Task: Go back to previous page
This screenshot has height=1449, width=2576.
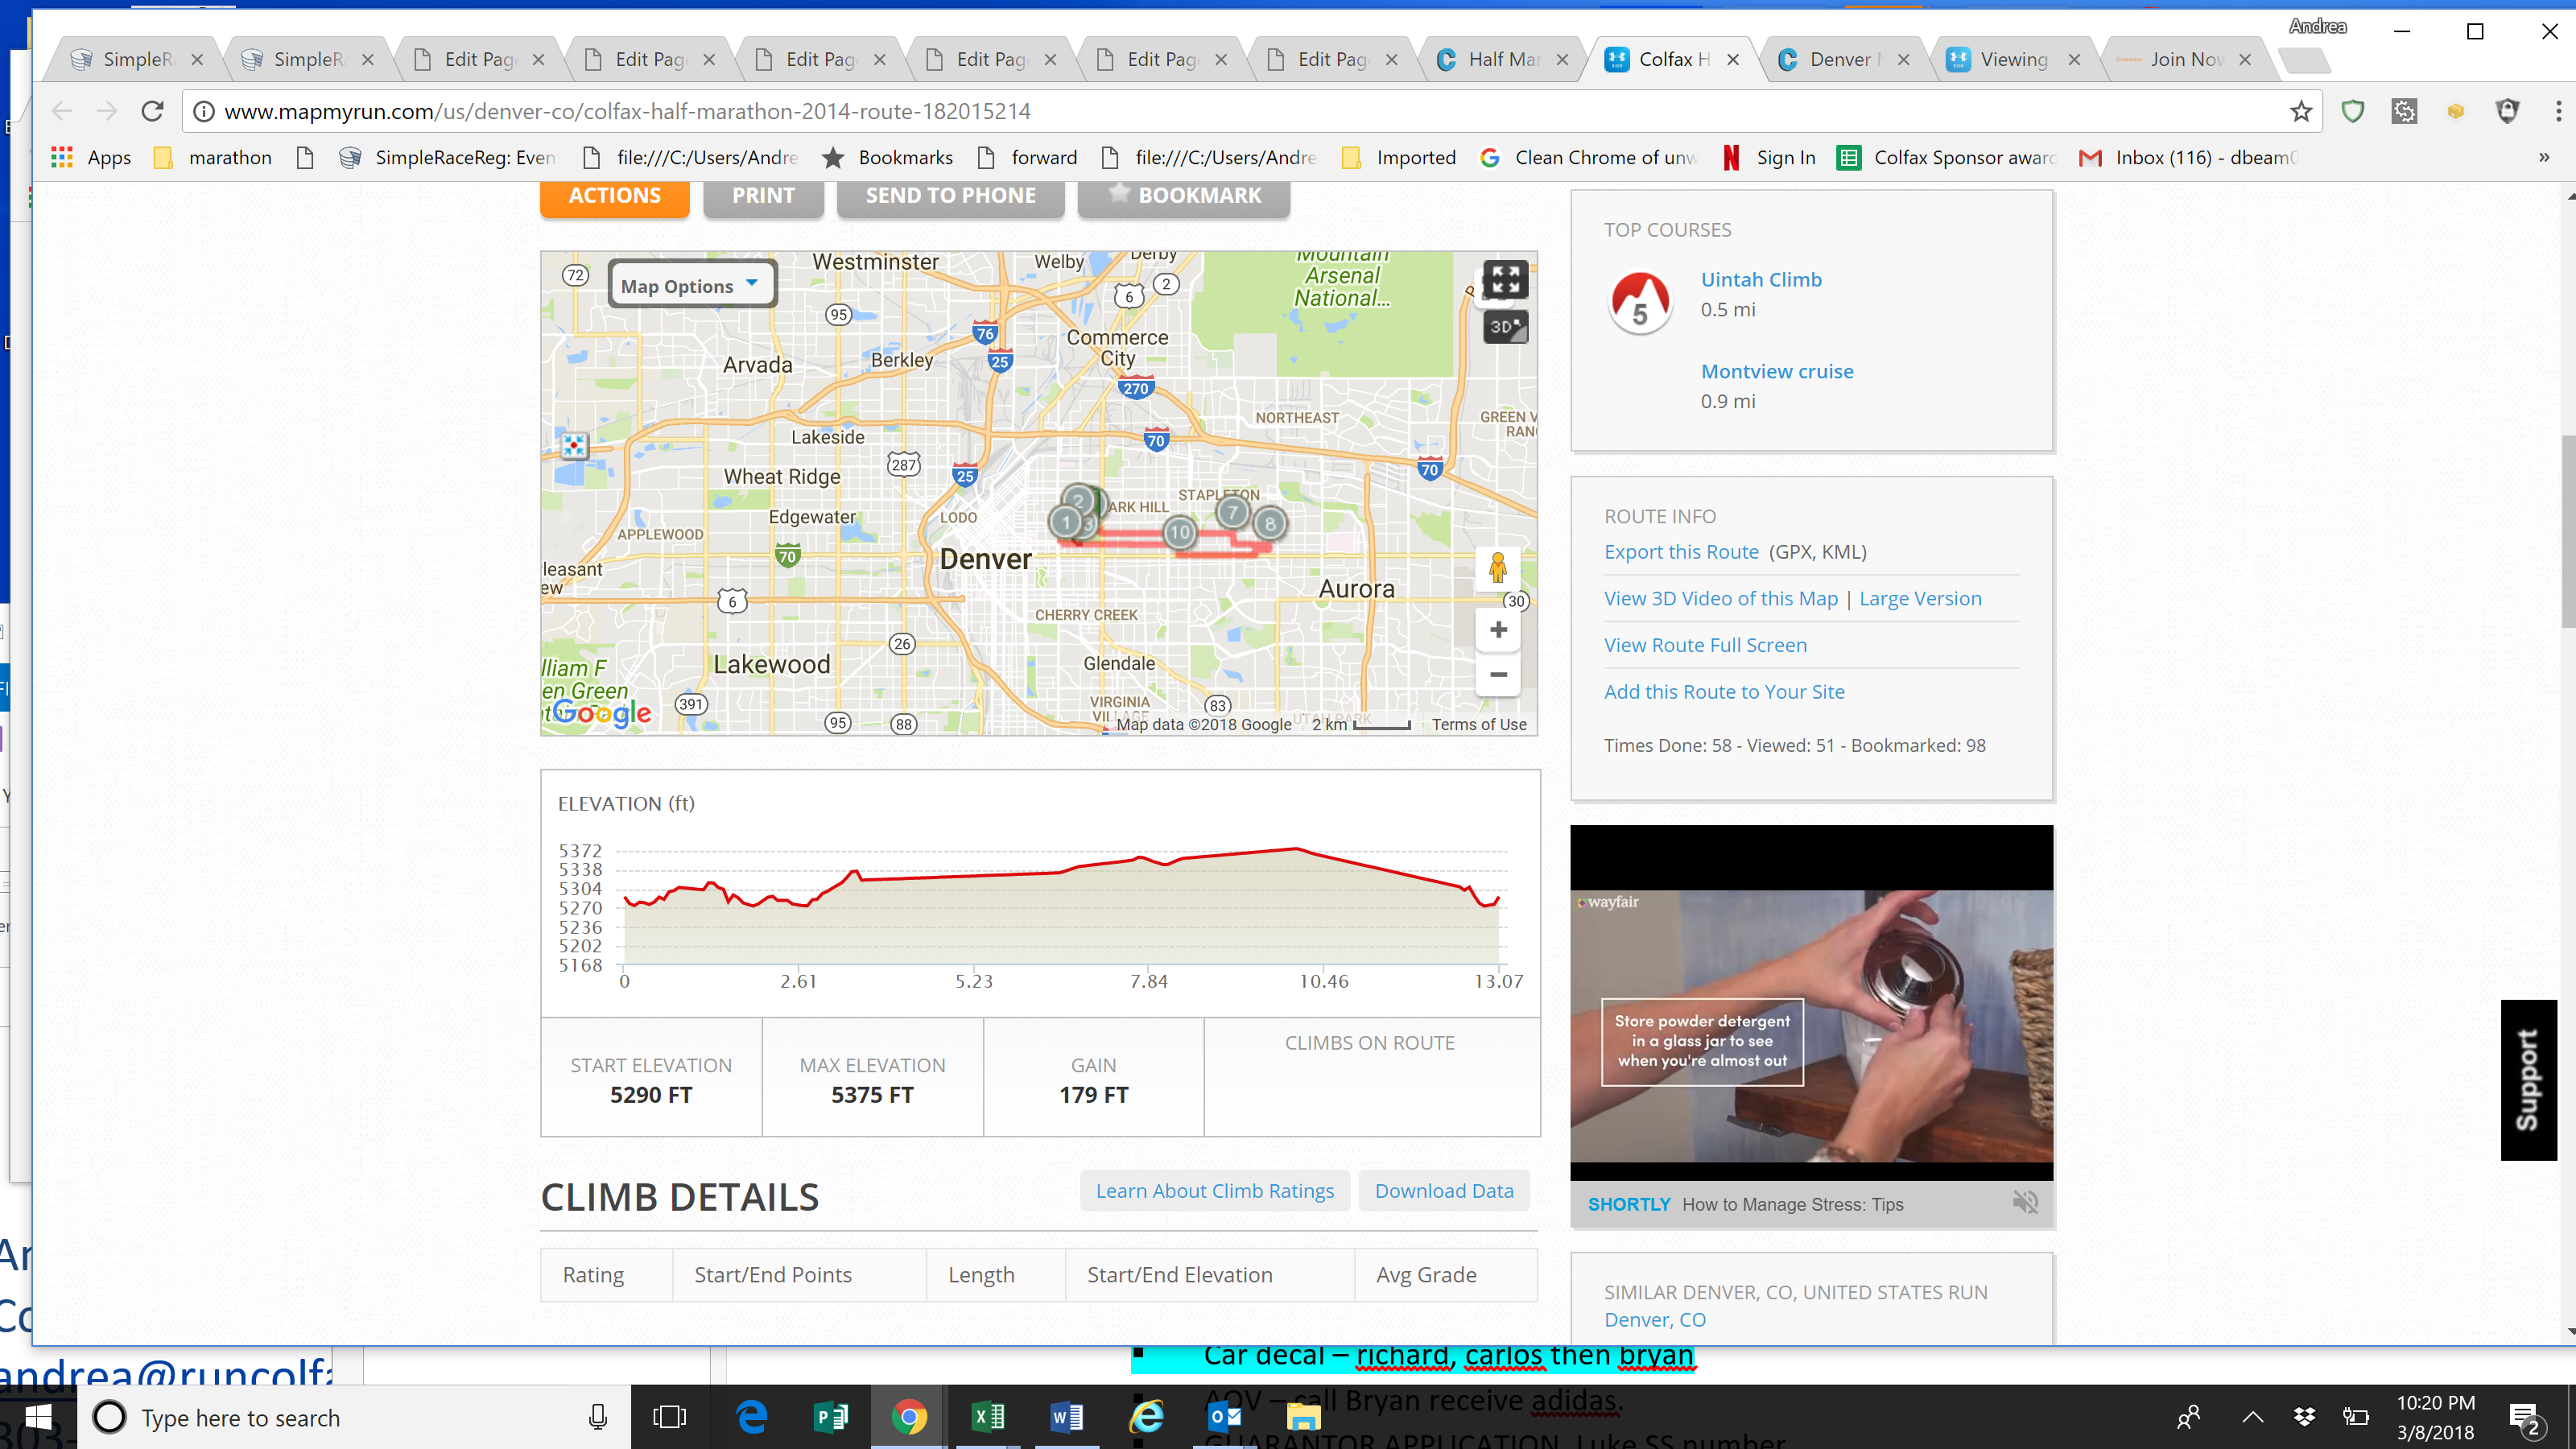Action: pyautogui.click(x=62, y=111)
